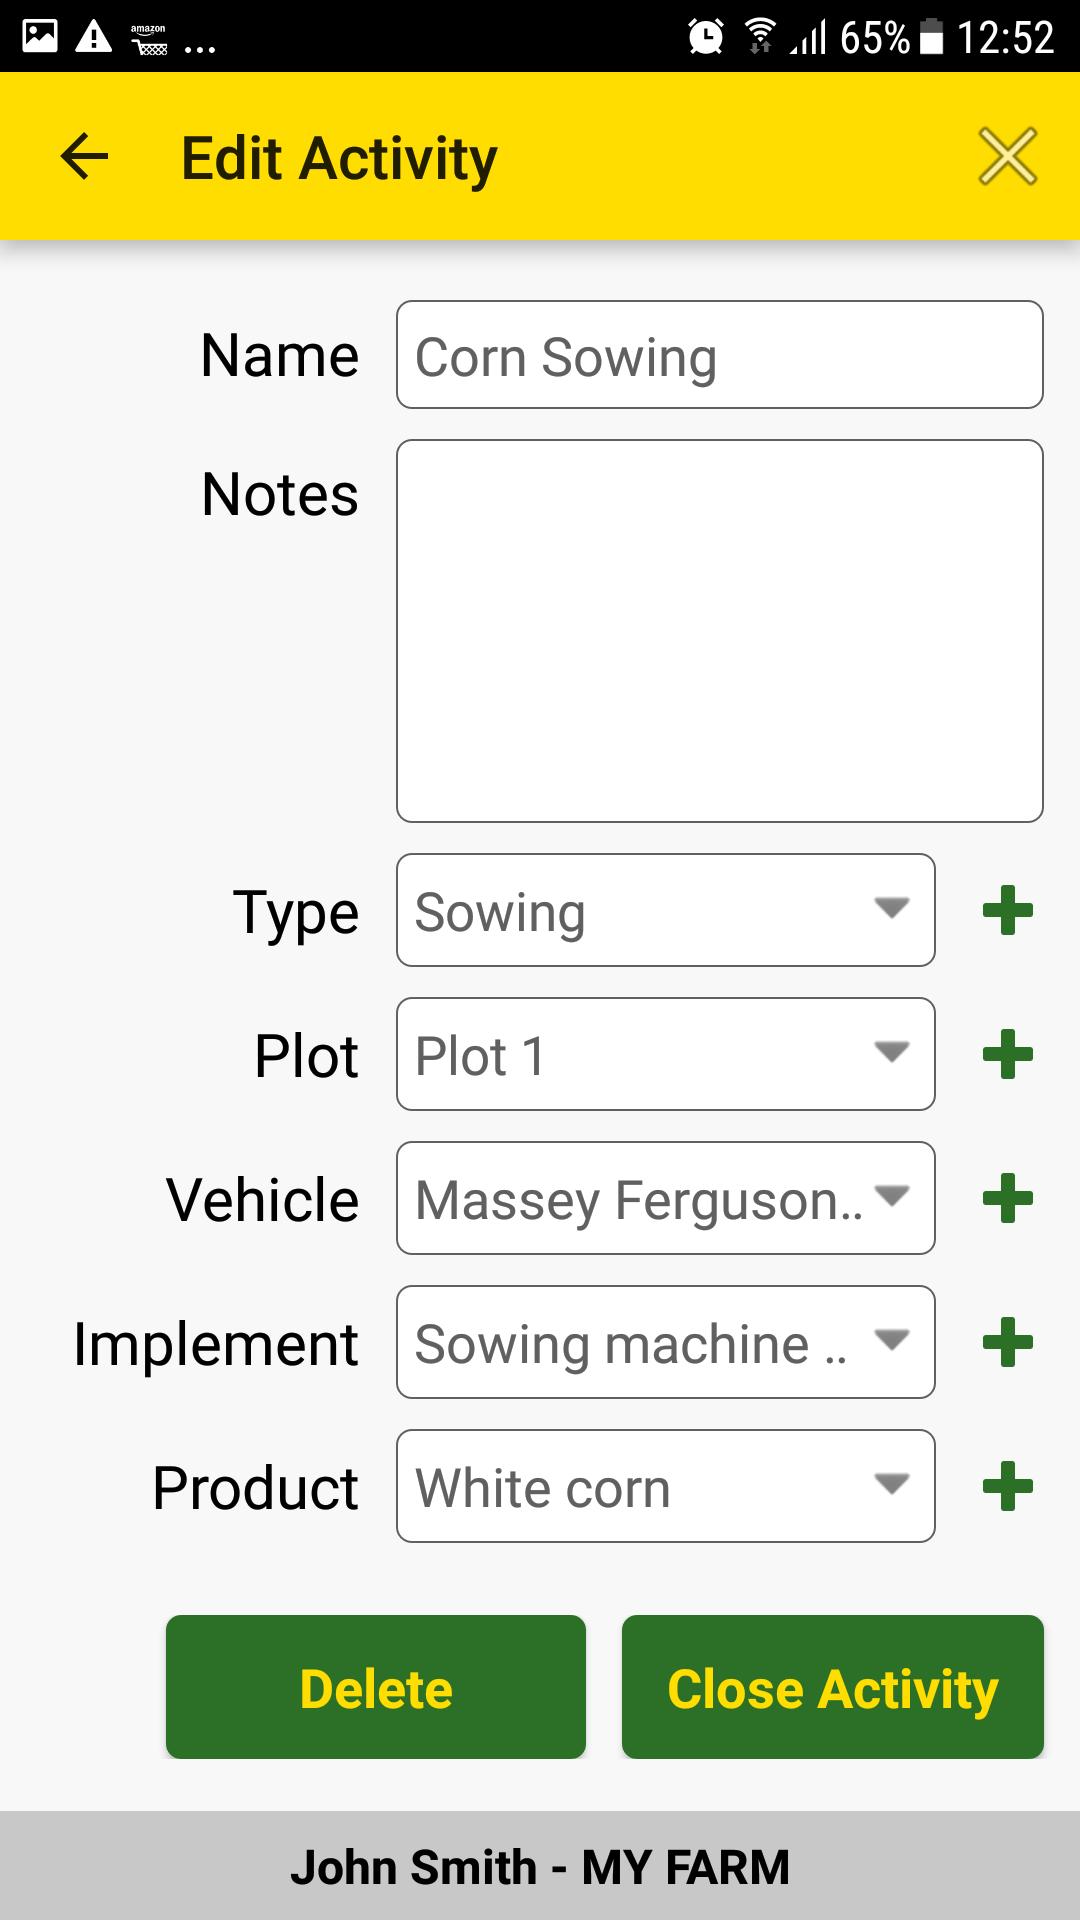The width and height of the screenshot is (1080, 1920).
Task: Expand the Implement dropdown with Sowing machine
Action: click(x=666, y=1342)
